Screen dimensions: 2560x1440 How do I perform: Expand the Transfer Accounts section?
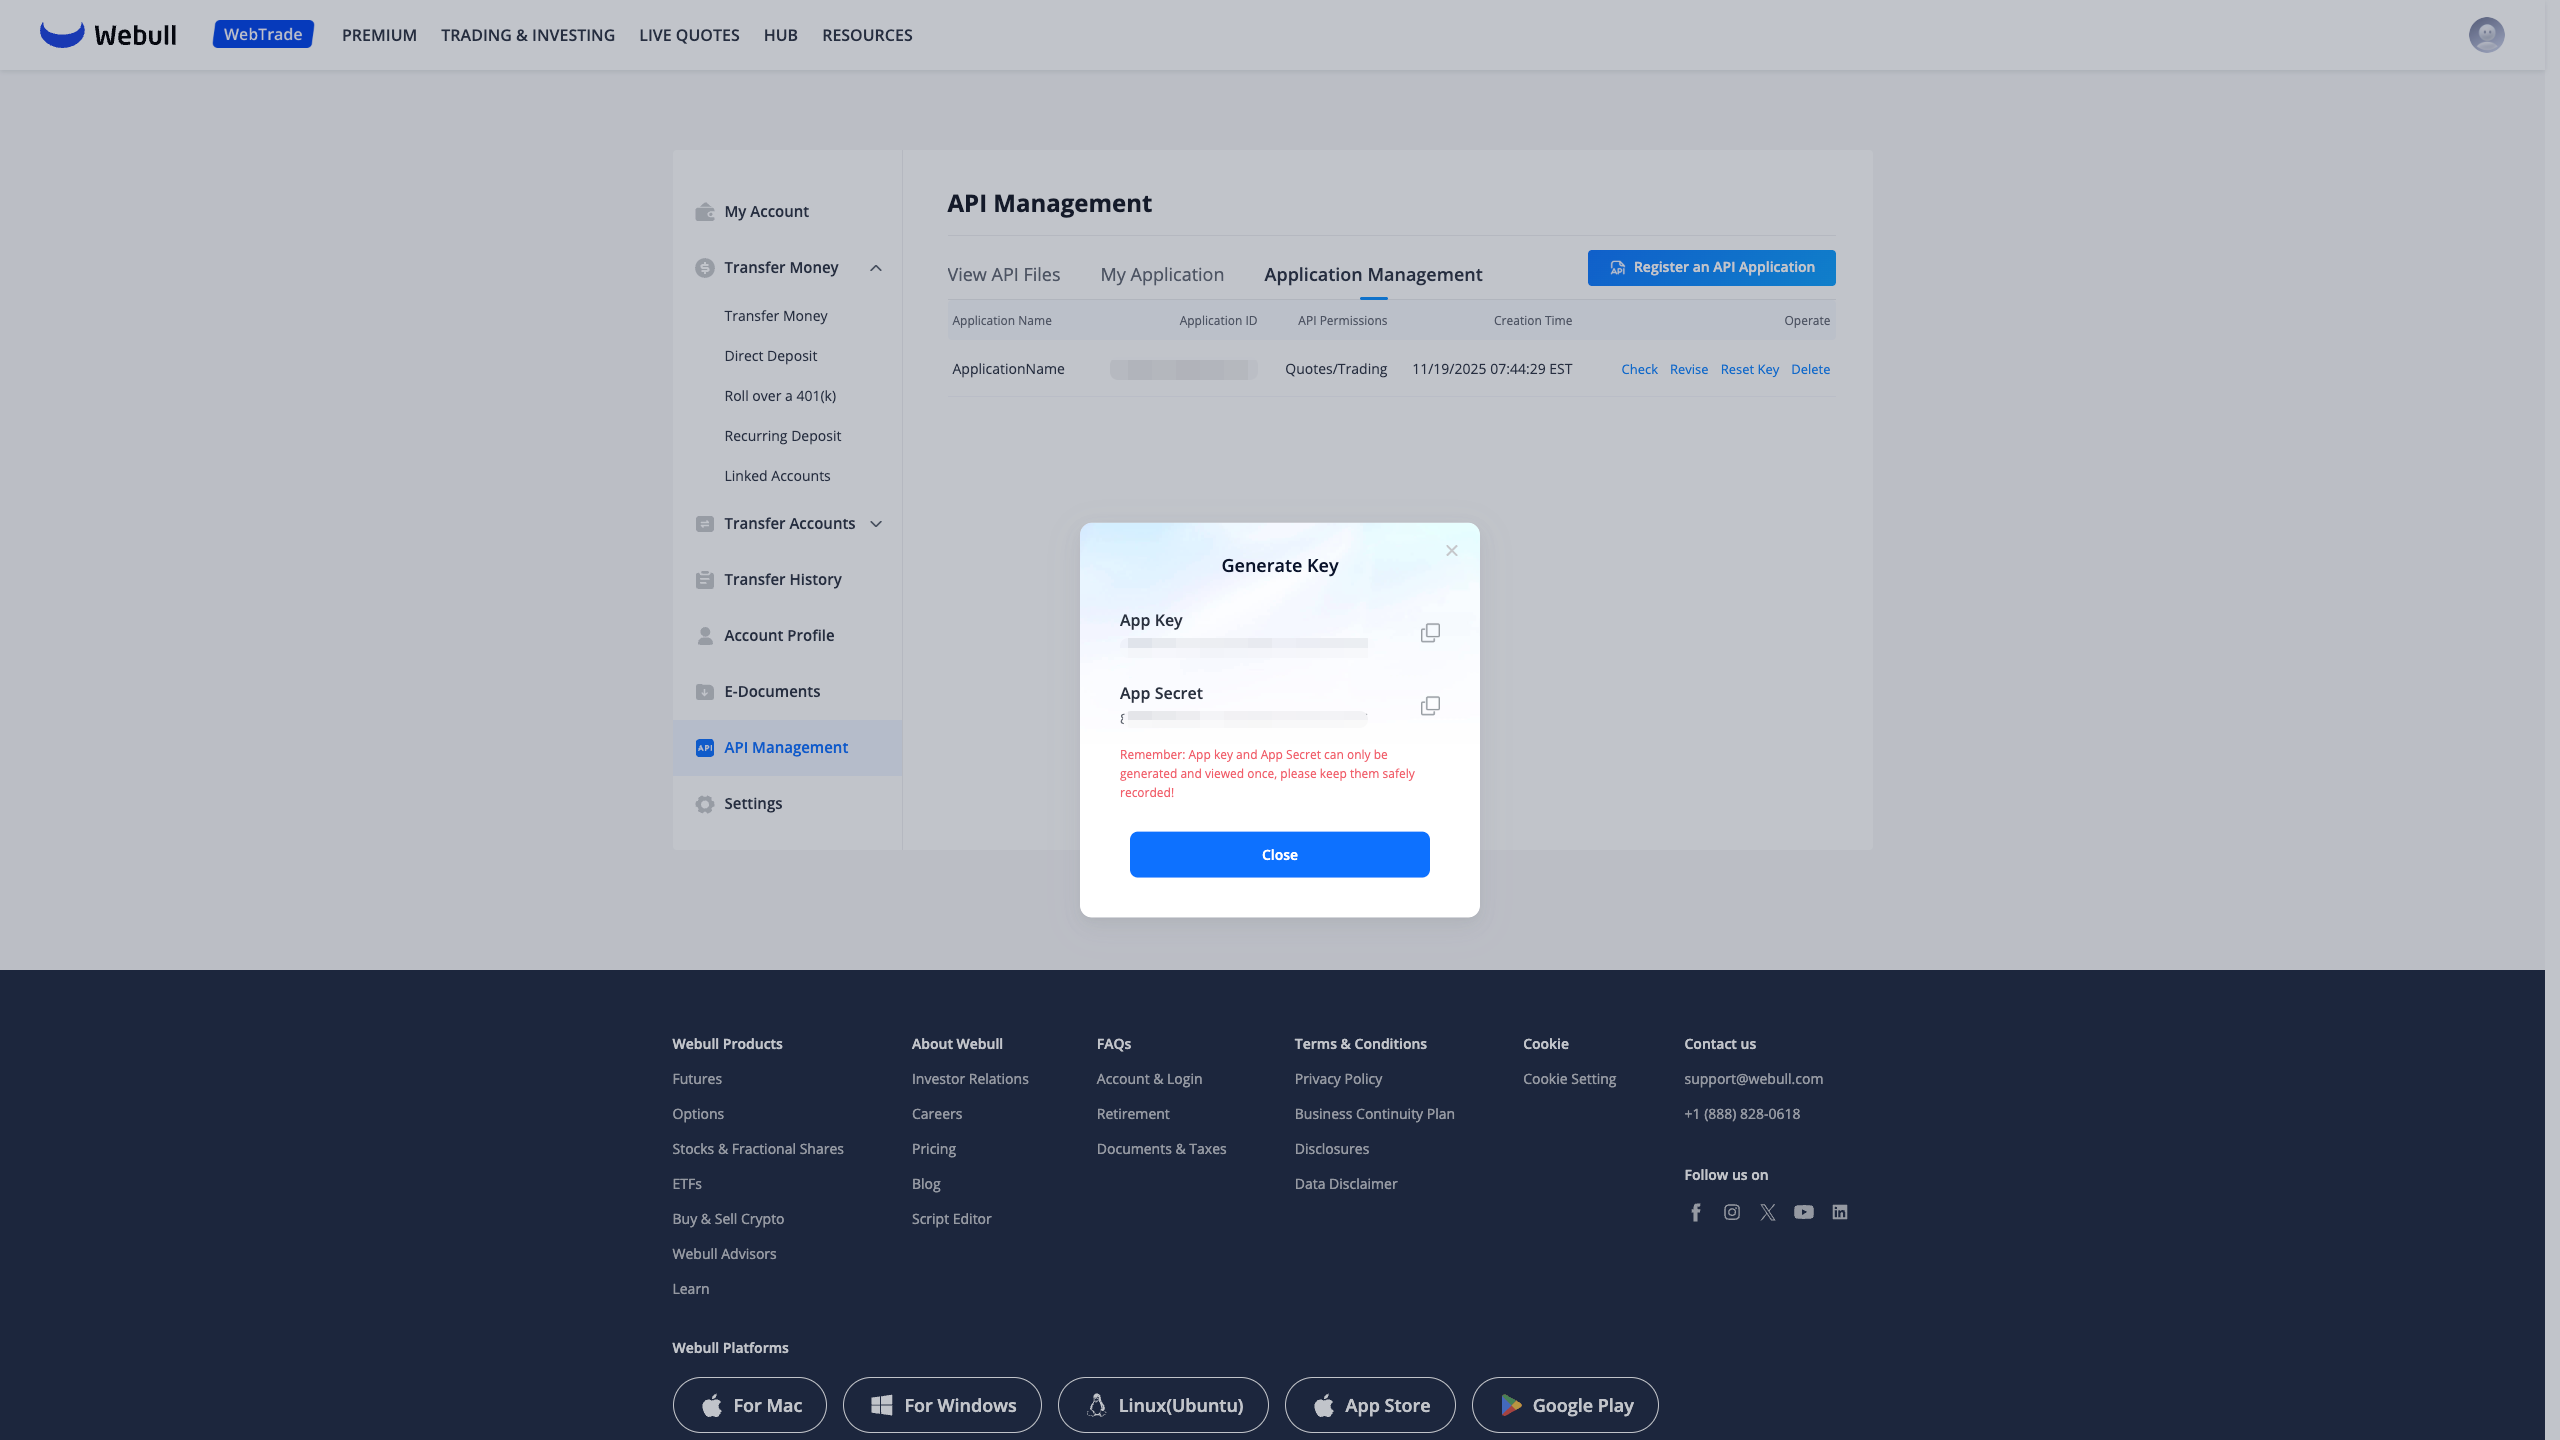point(876,524)
